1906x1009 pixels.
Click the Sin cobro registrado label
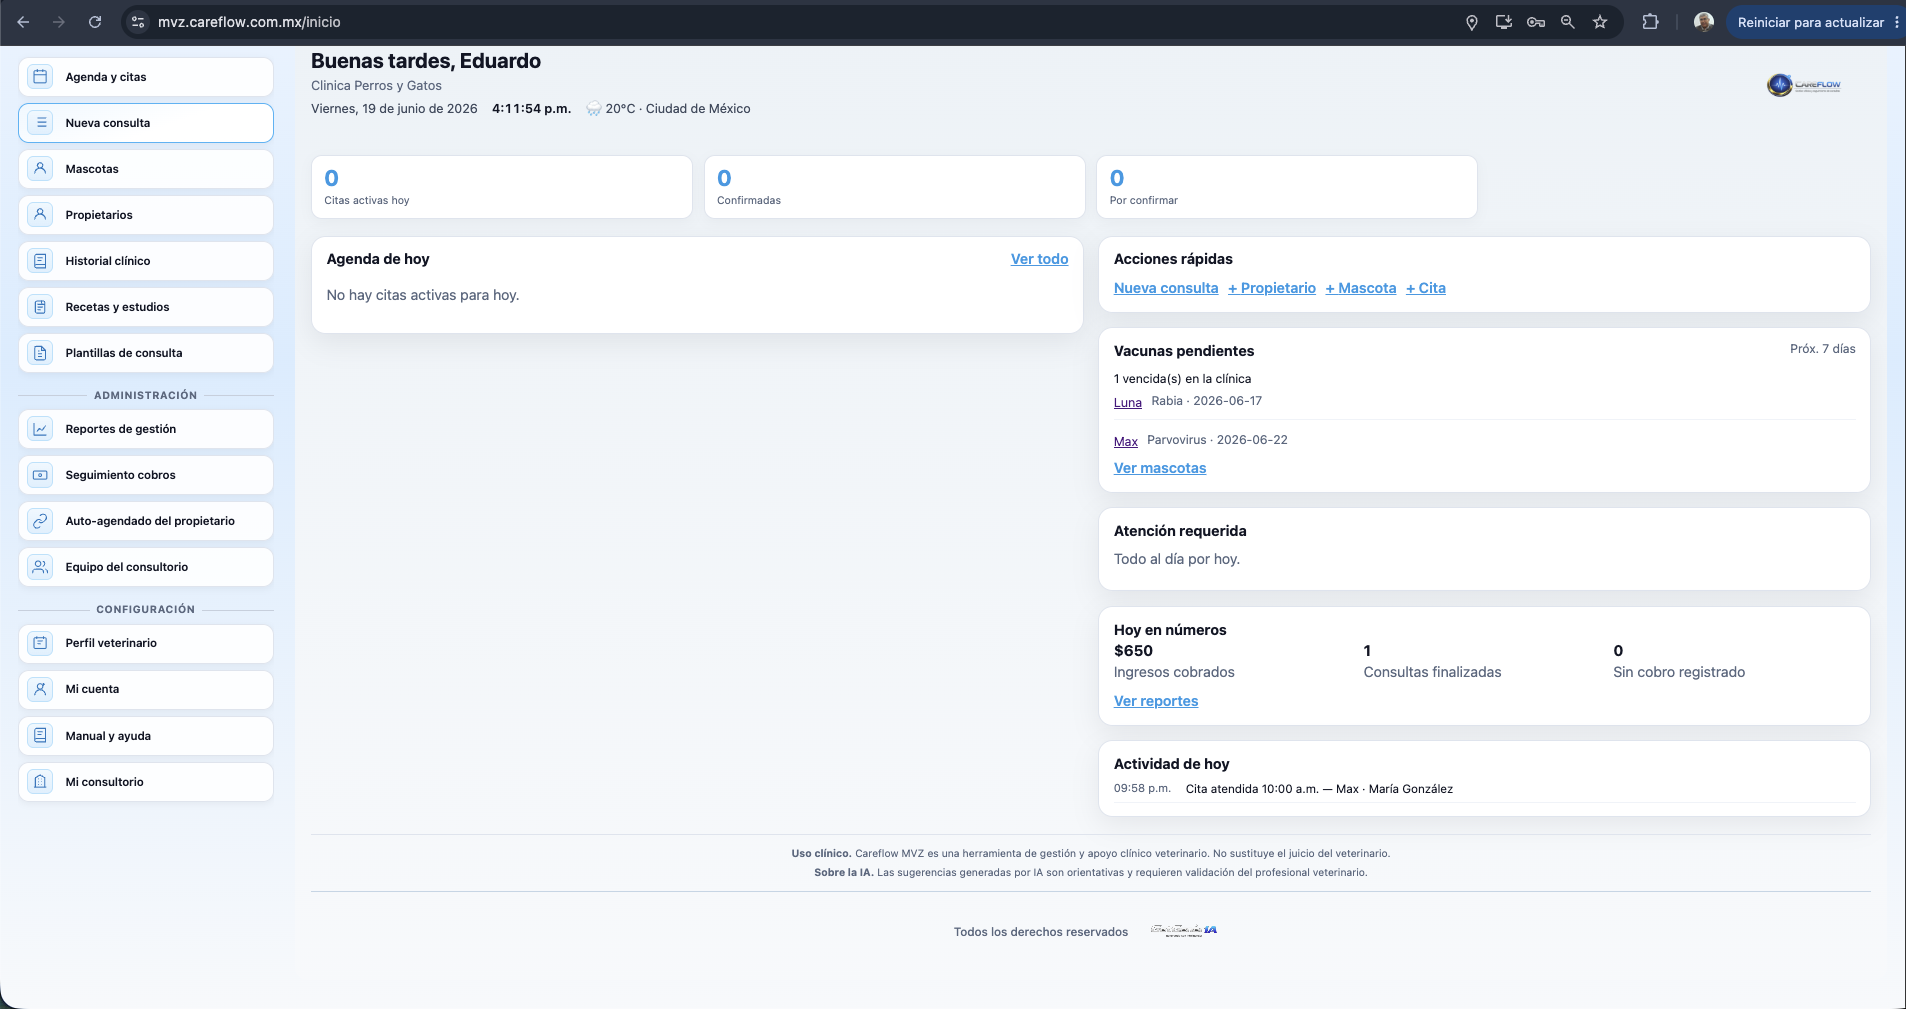tap(1679, 672)
